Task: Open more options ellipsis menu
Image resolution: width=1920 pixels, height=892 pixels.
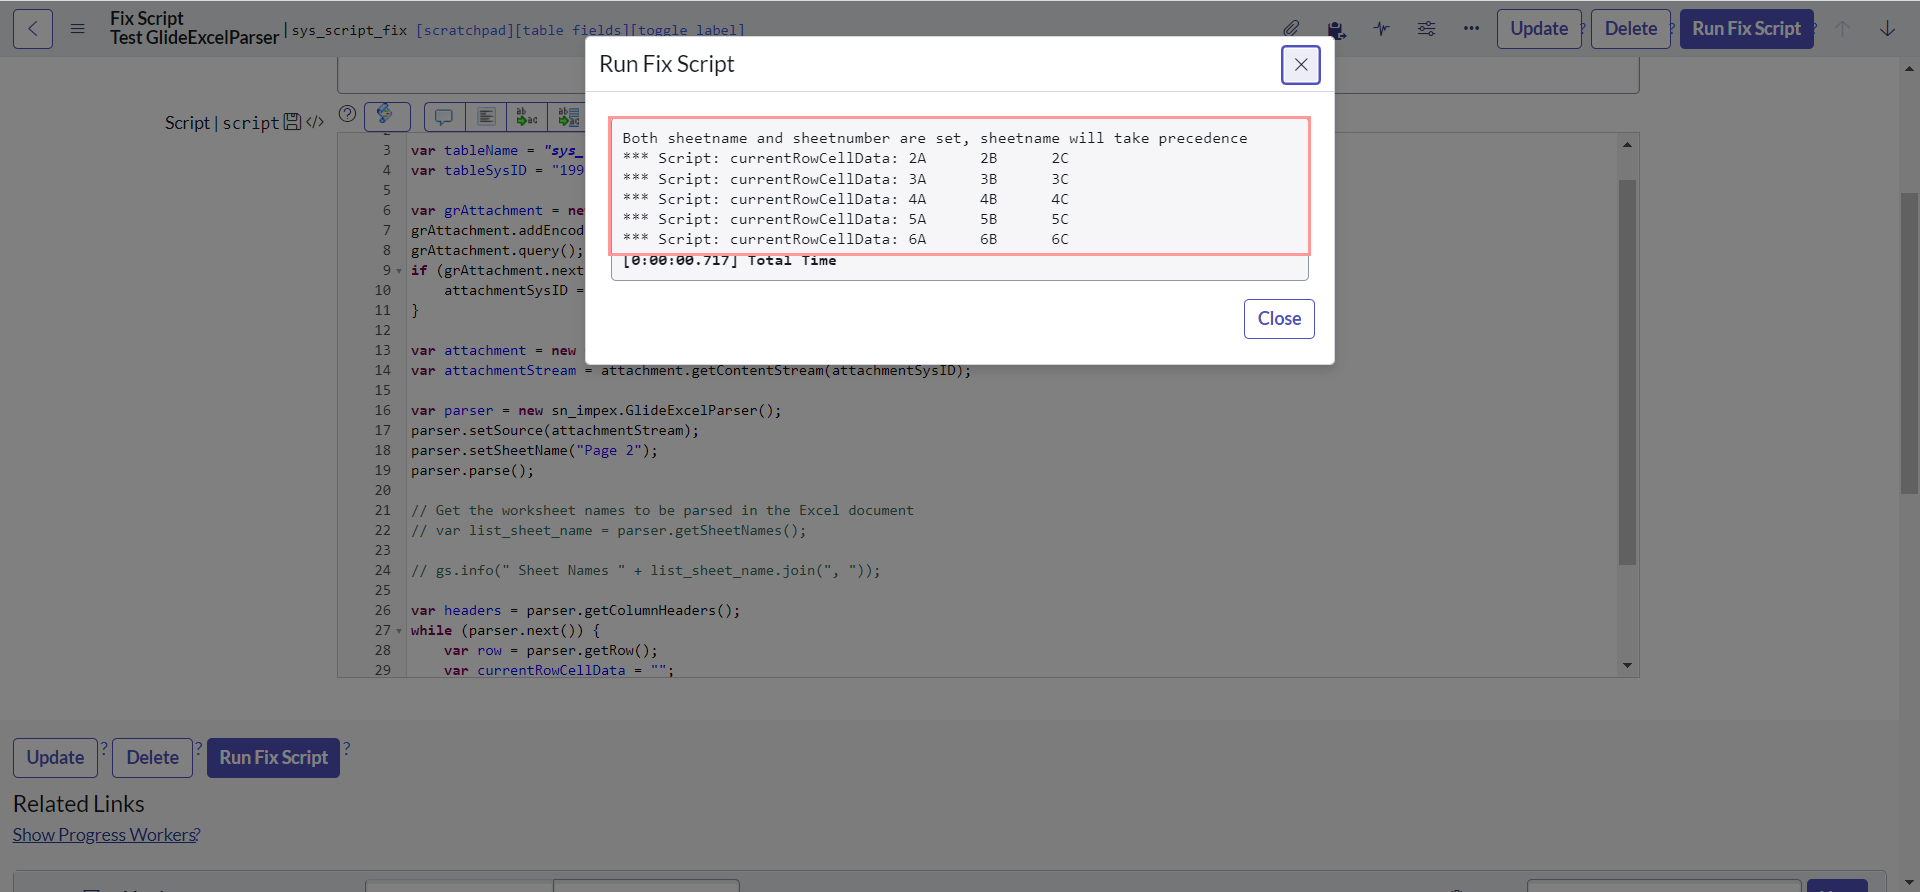Action: point(1471,29)
